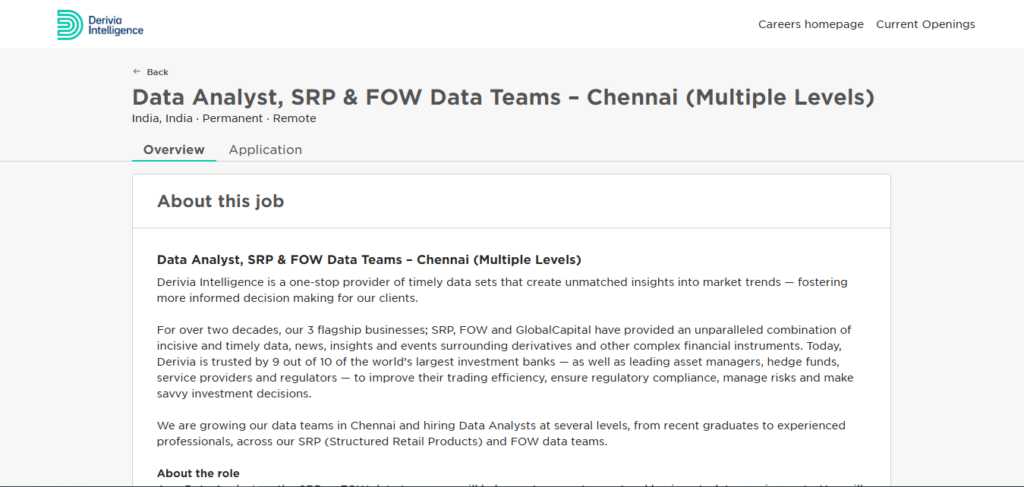
Task: Click the 'About this job' heading
Action: pyautogui.click(x=220, y=201)
